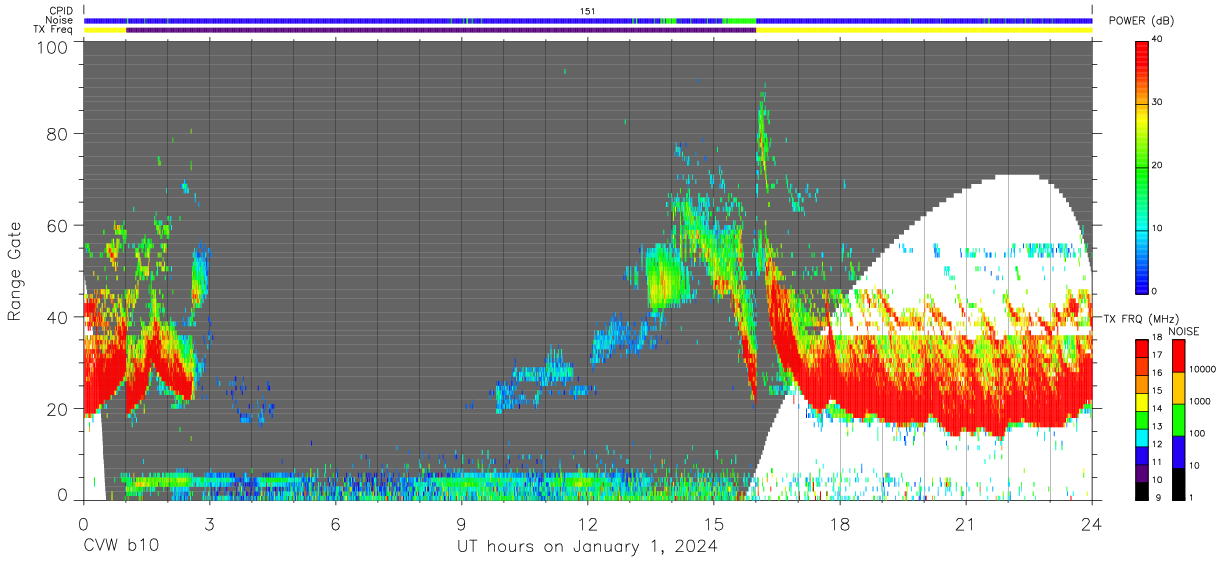The image size is (1228, 567).
Task: Click the 15 tick on UT hours axis
Action: (x=714, y=523)
